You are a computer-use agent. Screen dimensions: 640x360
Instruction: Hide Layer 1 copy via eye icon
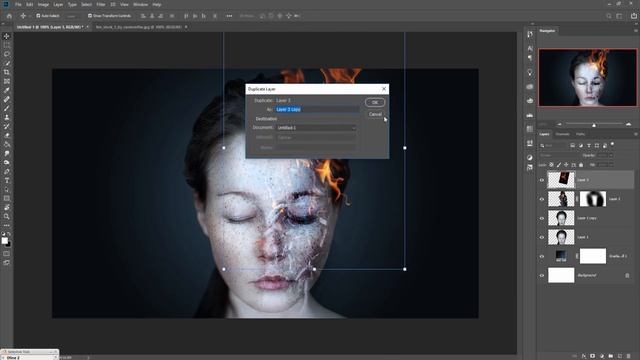pos(542,218)
